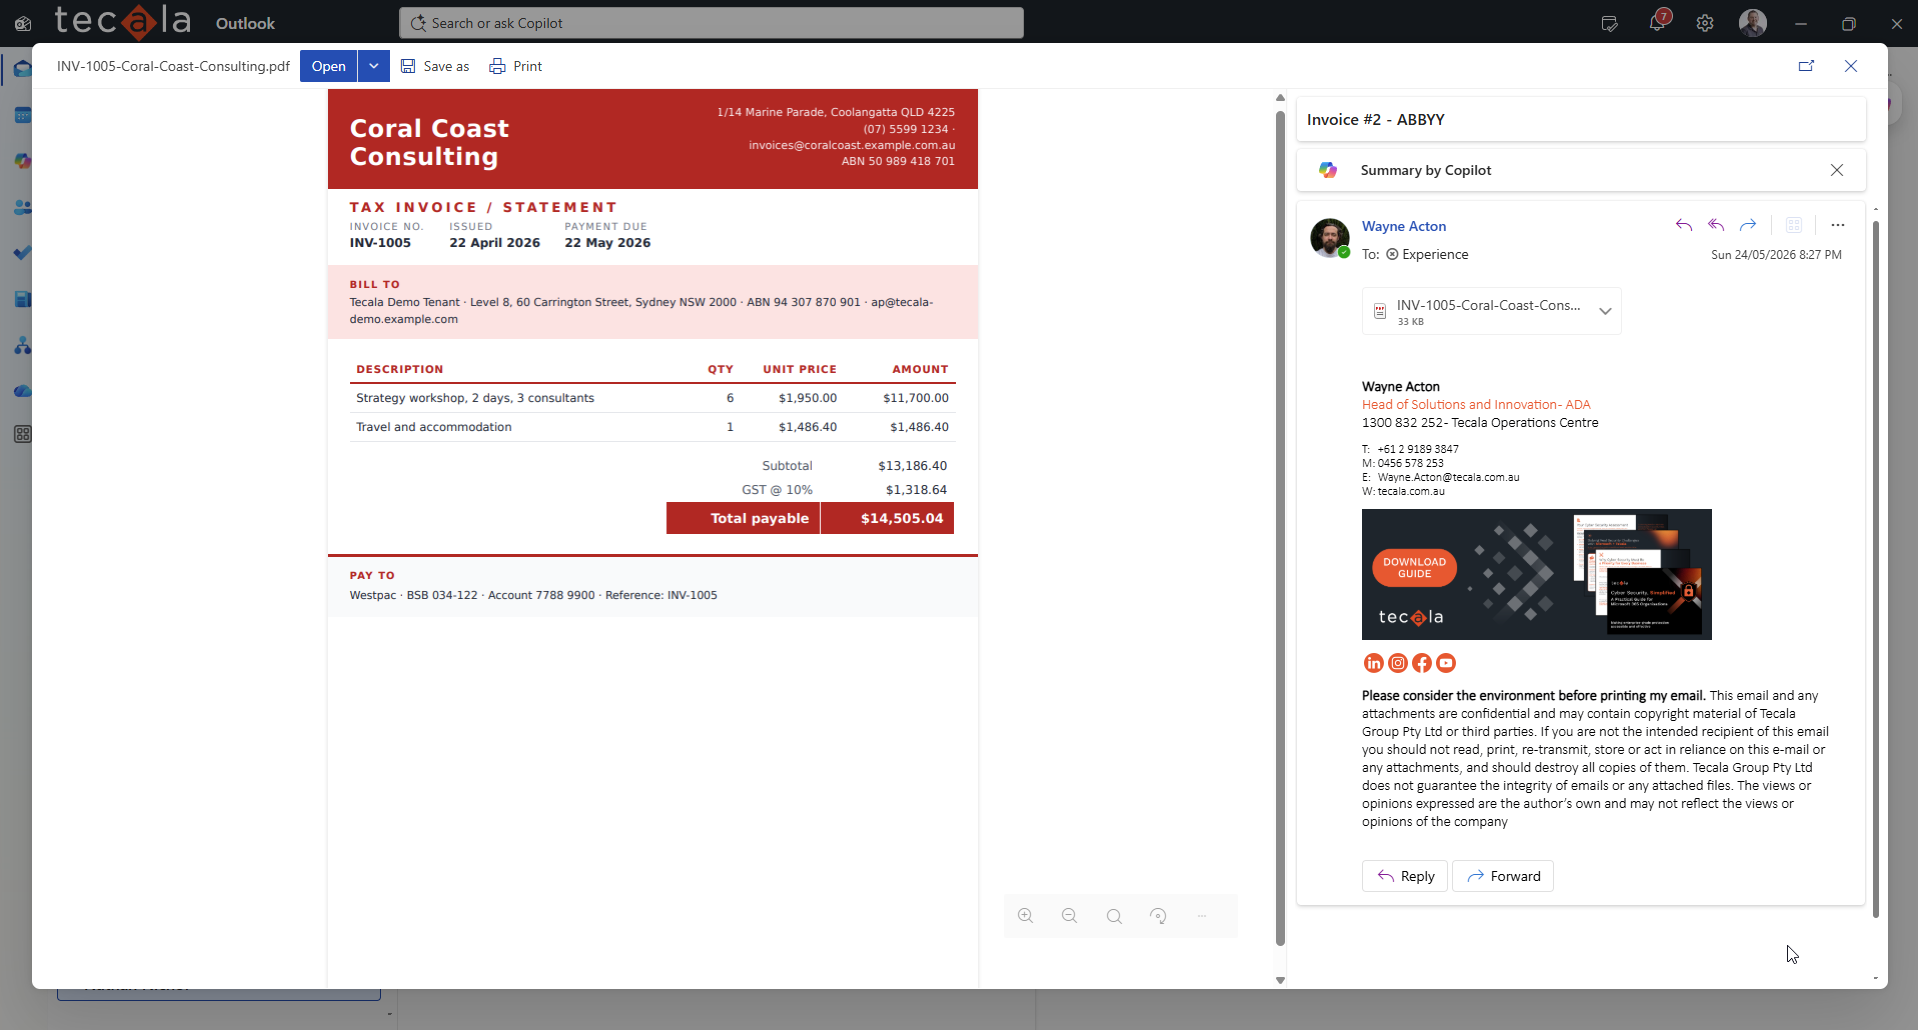
Task: Click GST amount $1,318.64
Action: [x=916, y=490]
